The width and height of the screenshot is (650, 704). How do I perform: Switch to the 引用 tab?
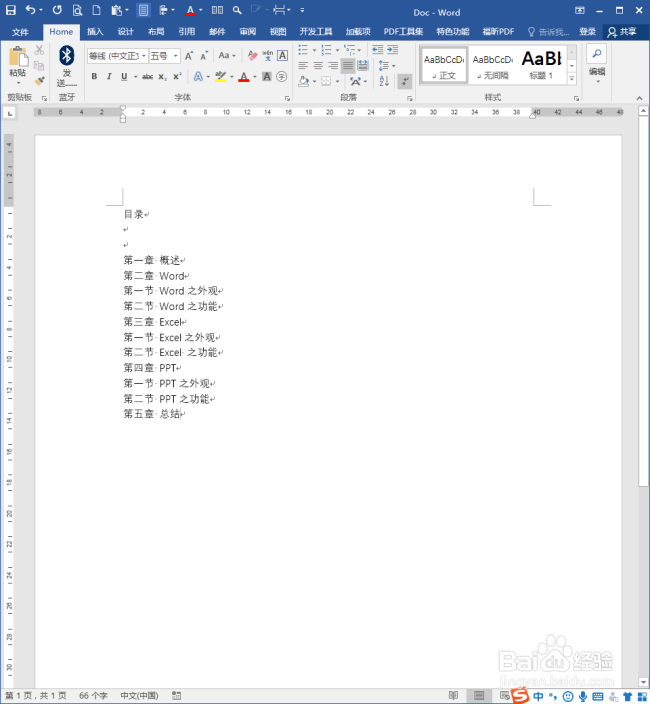(187, 31)
